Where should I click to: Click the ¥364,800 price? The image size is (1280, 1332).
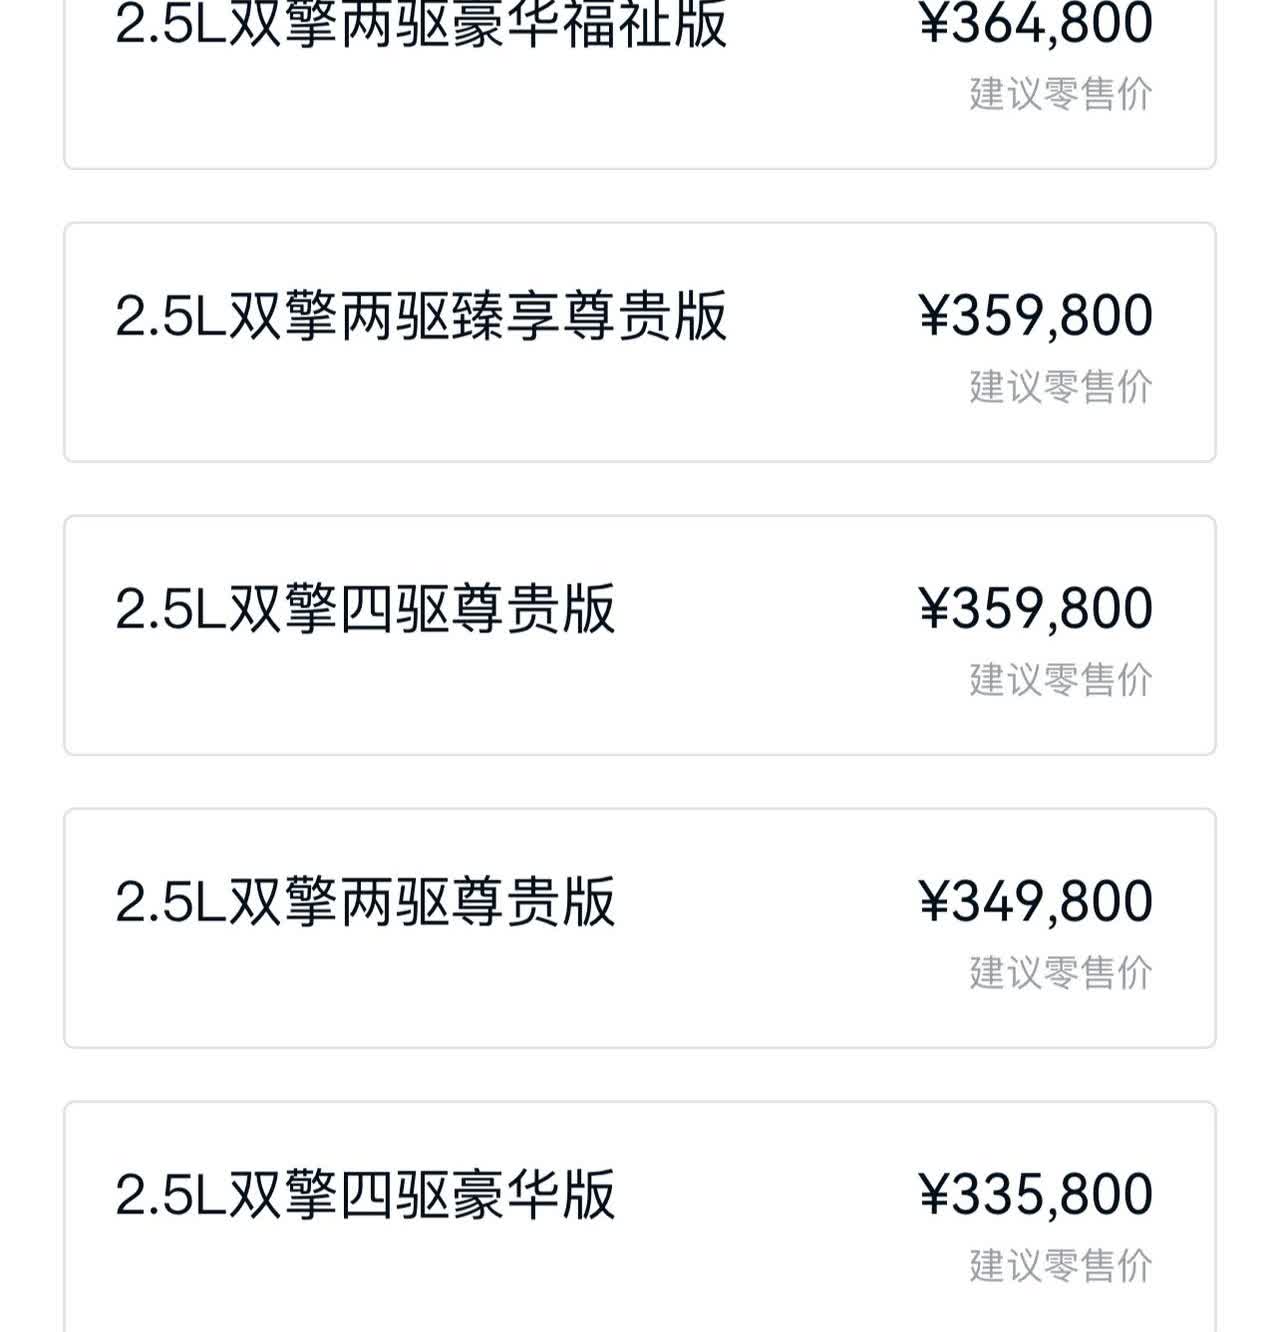pos(1035,24)
